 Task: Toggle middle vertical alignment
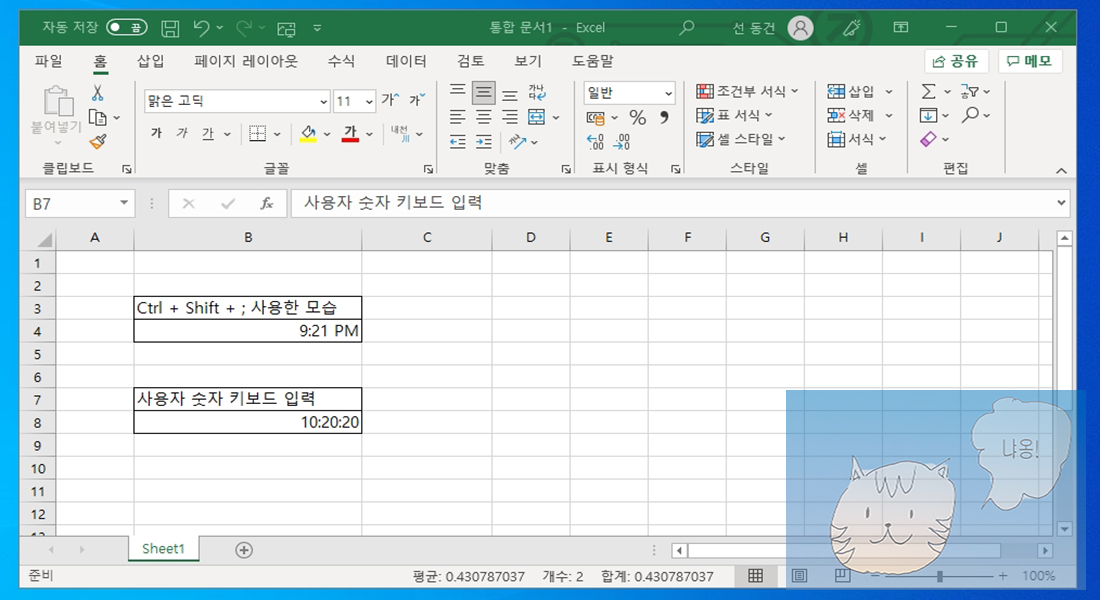(x=484, y=92)
